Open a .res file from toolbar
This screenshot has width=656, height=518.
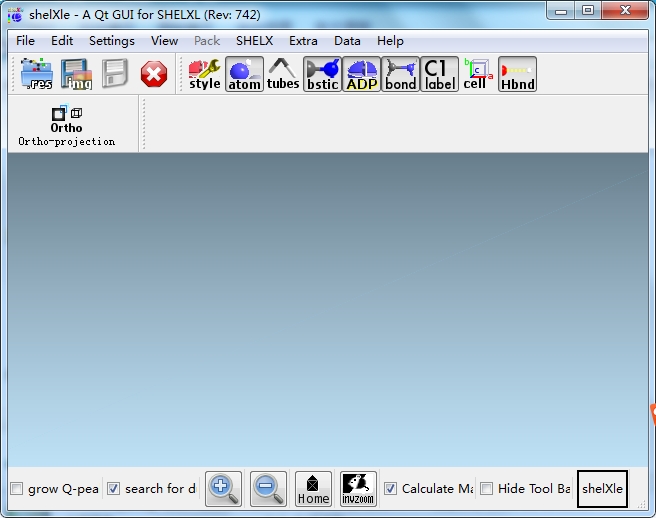pos(37,74)
